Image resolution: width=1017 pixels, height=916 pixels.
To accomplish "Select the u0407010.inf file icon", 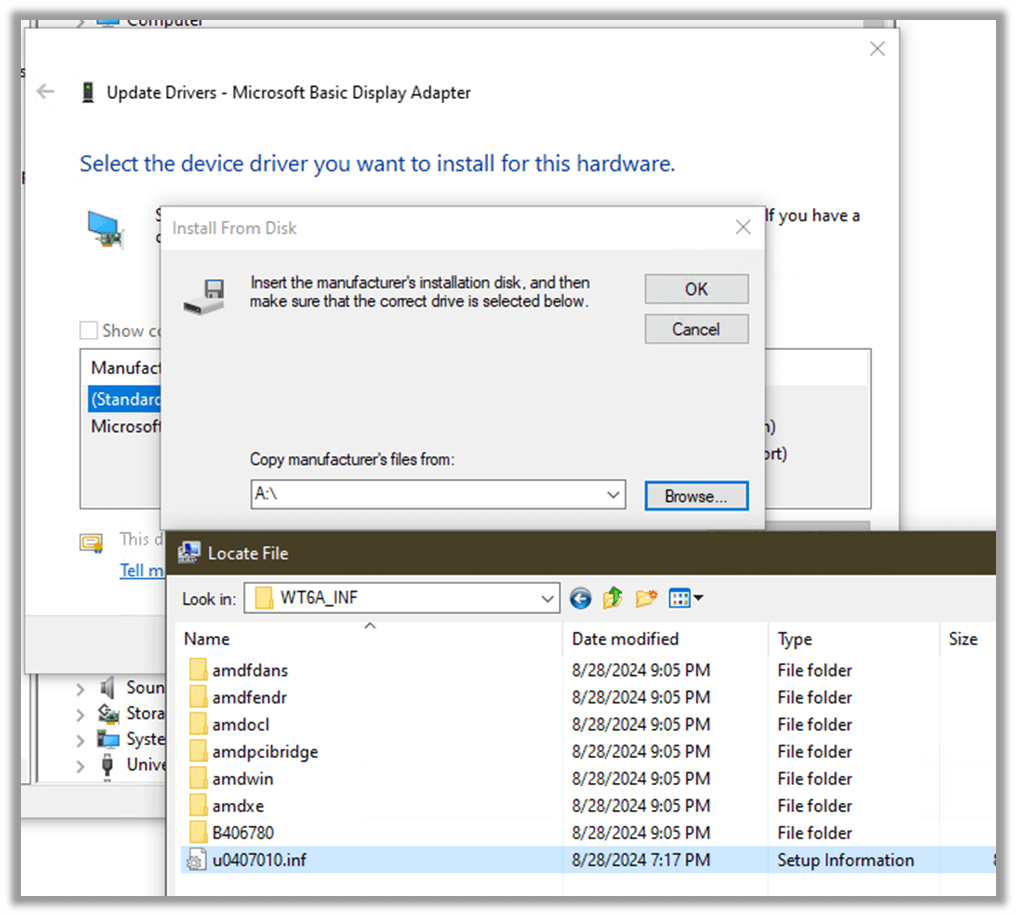I will point(197,860).
